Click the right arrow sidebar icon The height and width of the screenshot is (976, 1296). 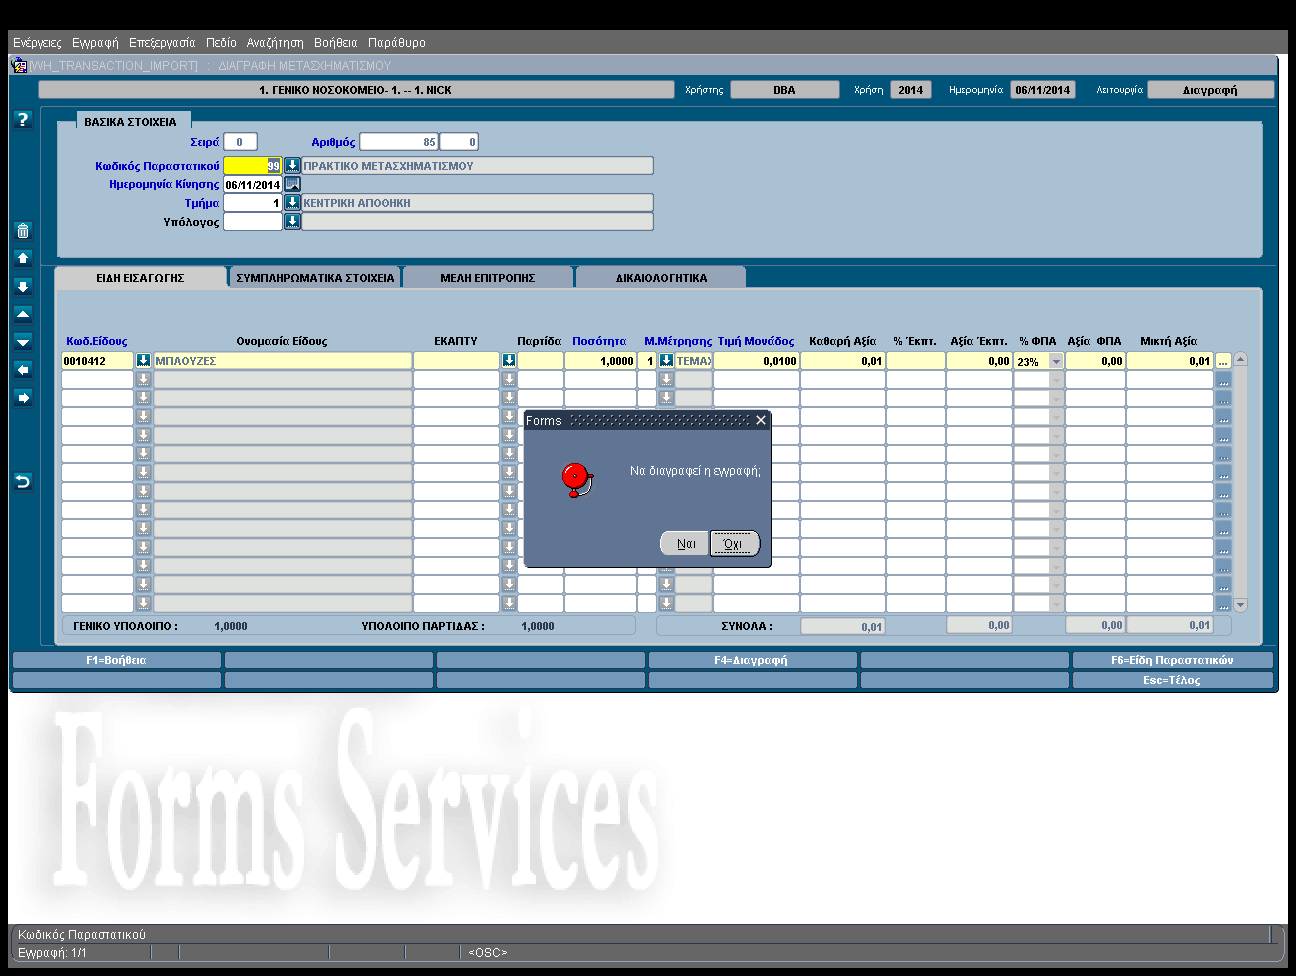click(x=23, y=398)
